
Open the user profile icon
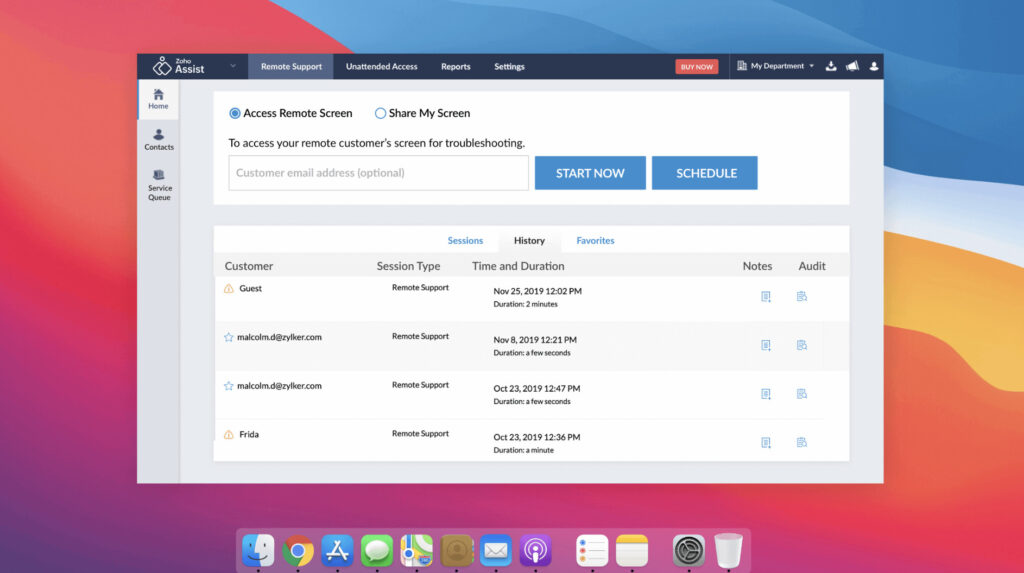[873, 67]
